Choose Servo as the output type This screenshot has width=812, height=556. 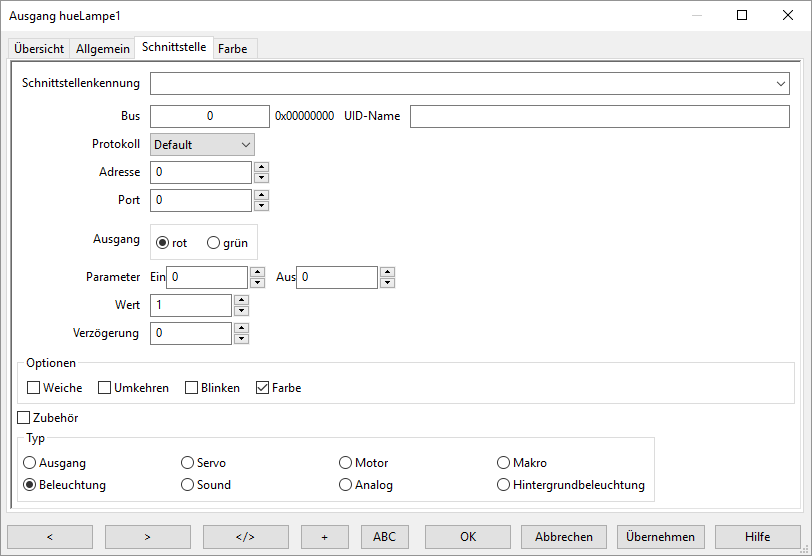(x=188, y=463)
